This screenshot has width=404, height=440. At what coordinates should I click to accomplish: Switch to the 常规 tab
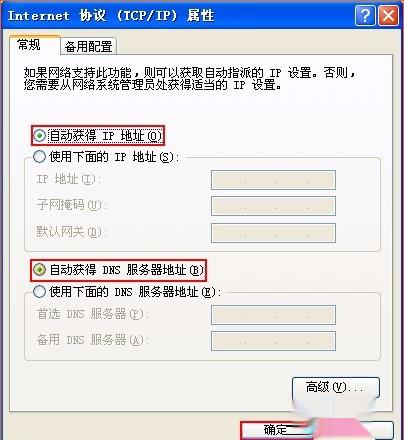[x=29, y=44]
